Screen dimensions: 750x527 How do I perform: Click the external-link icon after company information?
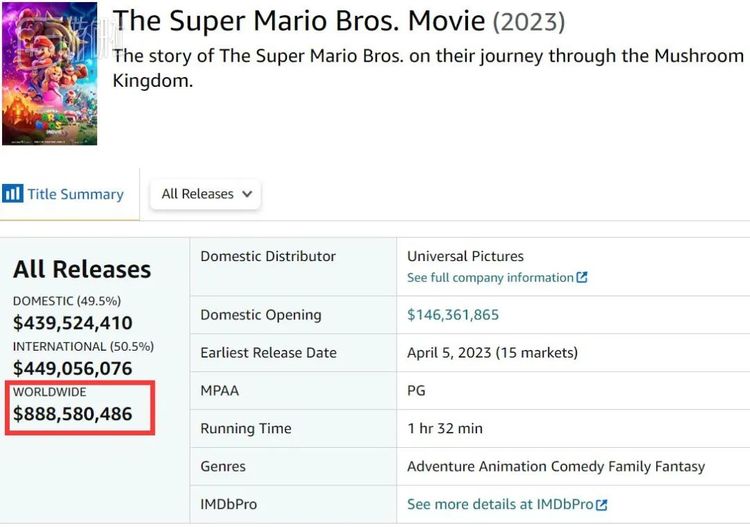tap(582, 277)
